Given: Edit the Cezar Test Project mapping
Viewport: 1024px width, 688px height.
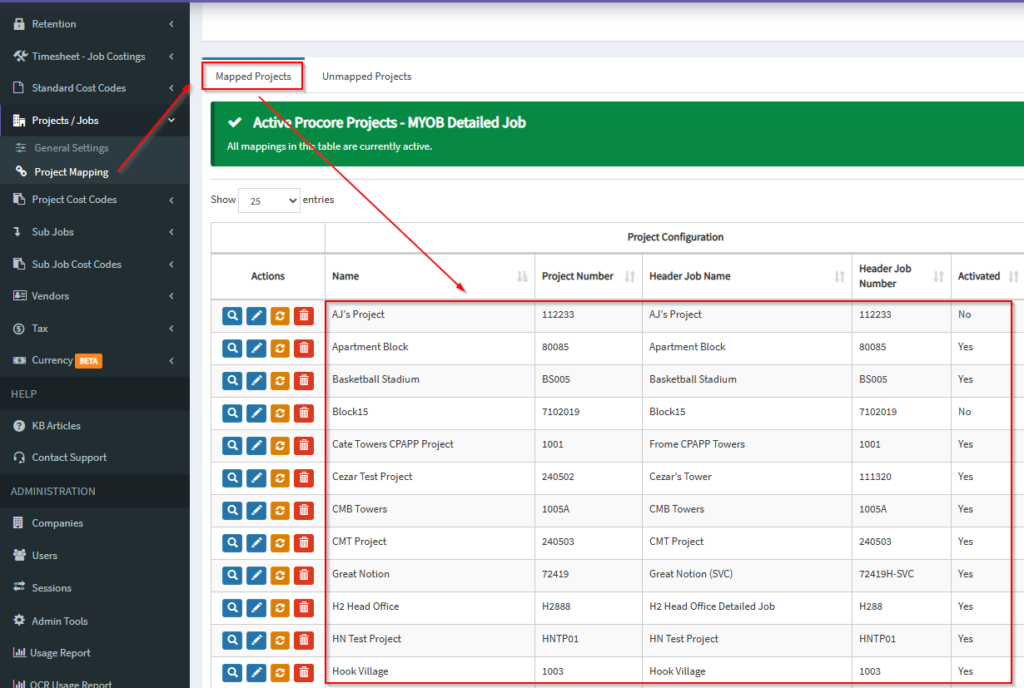Looking at the screenshot, I should (256, 478).
